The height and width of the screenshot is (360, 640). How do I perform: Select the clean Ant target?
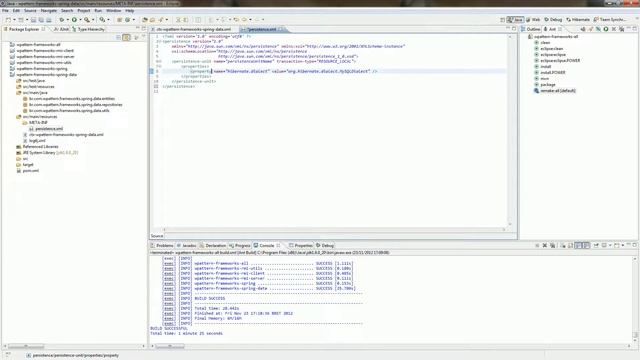point(545,42)
